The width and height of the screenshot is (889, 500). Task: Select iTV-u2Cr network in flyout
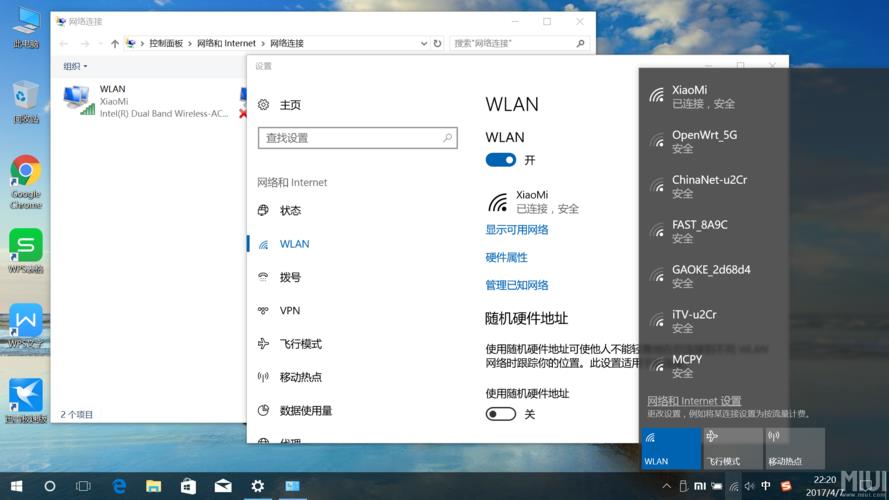pyautogui.click(x=714, y=320)
